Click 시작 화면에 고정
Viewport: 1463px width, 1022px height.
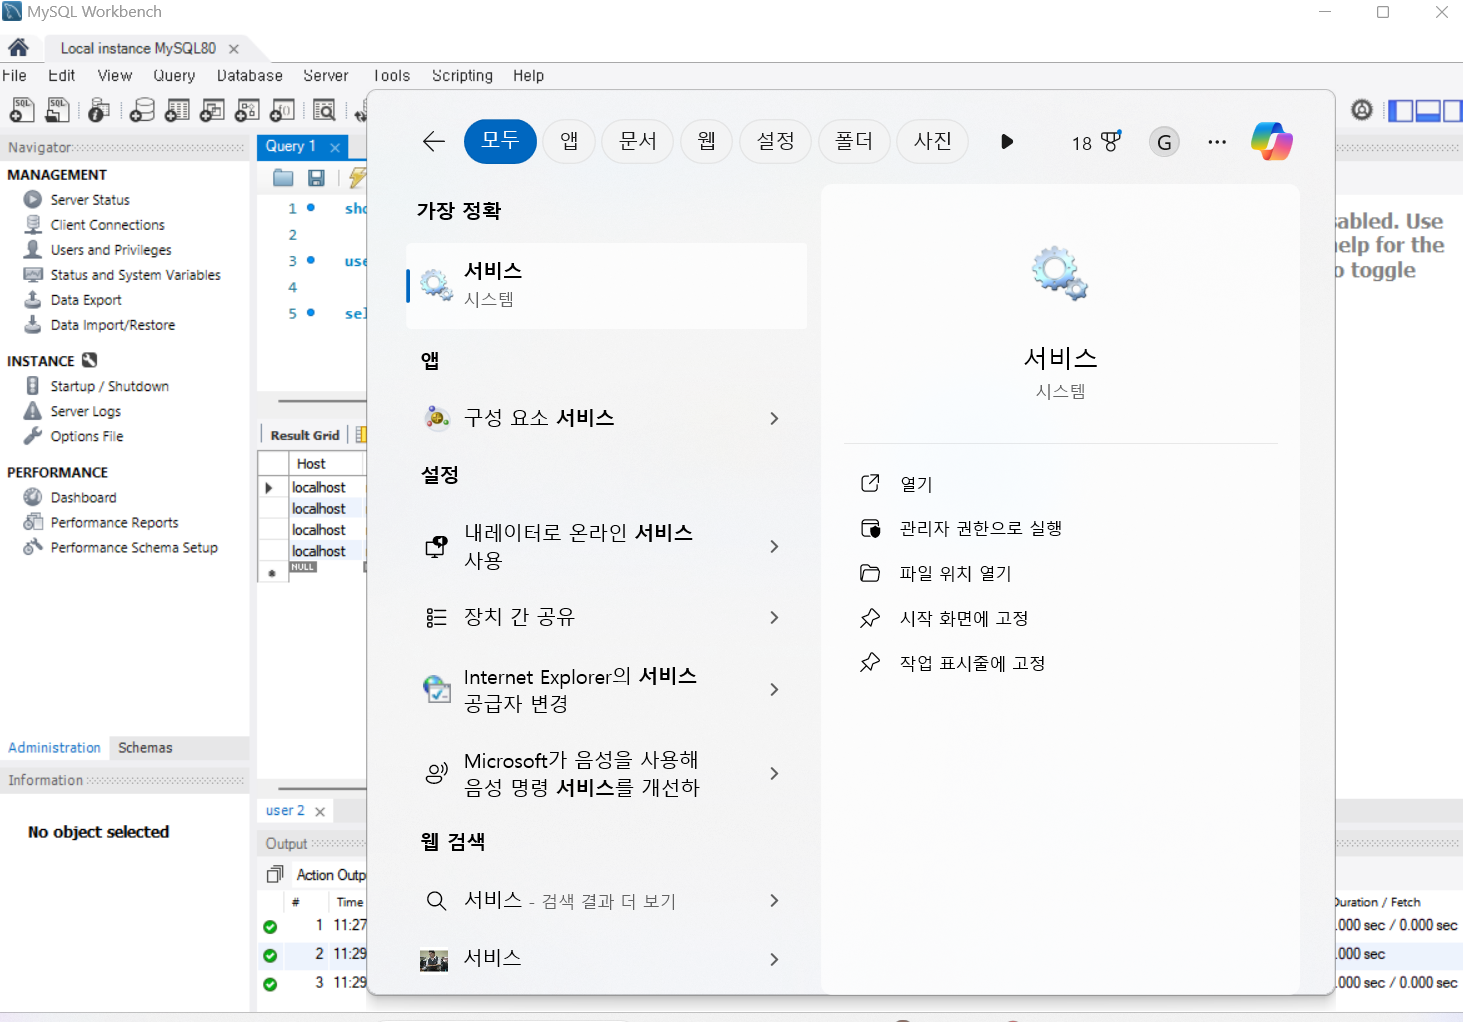pos(944,618)
